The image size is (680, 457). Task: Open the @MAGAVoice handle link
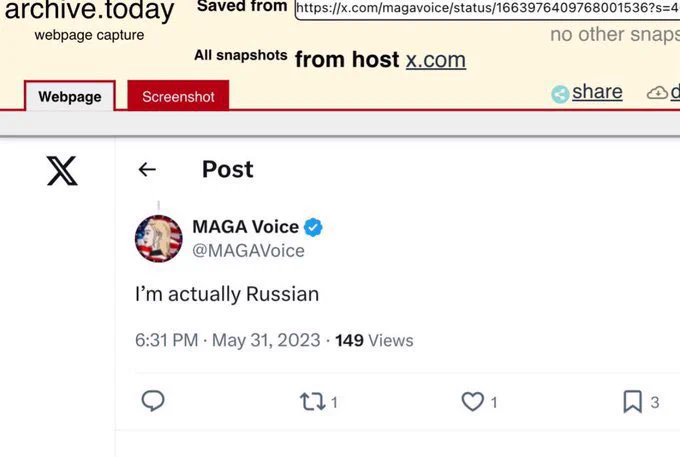click(x=248, y=251)
